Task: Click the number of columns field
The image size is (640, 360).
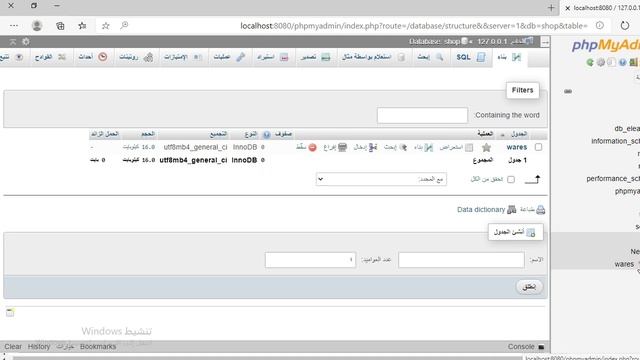Action: coord(310,260)
